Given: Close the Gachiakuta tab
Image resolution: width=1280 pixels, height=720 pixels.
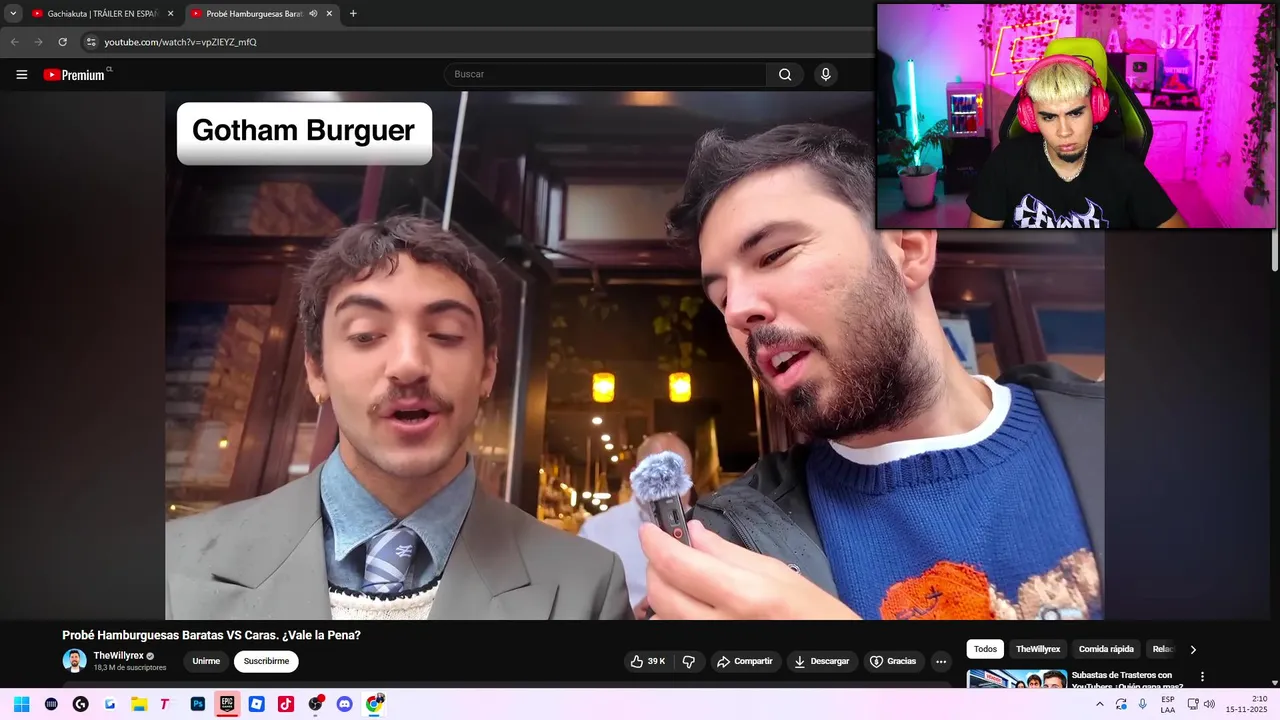Looking at the screenshot, I should point(171,14).
